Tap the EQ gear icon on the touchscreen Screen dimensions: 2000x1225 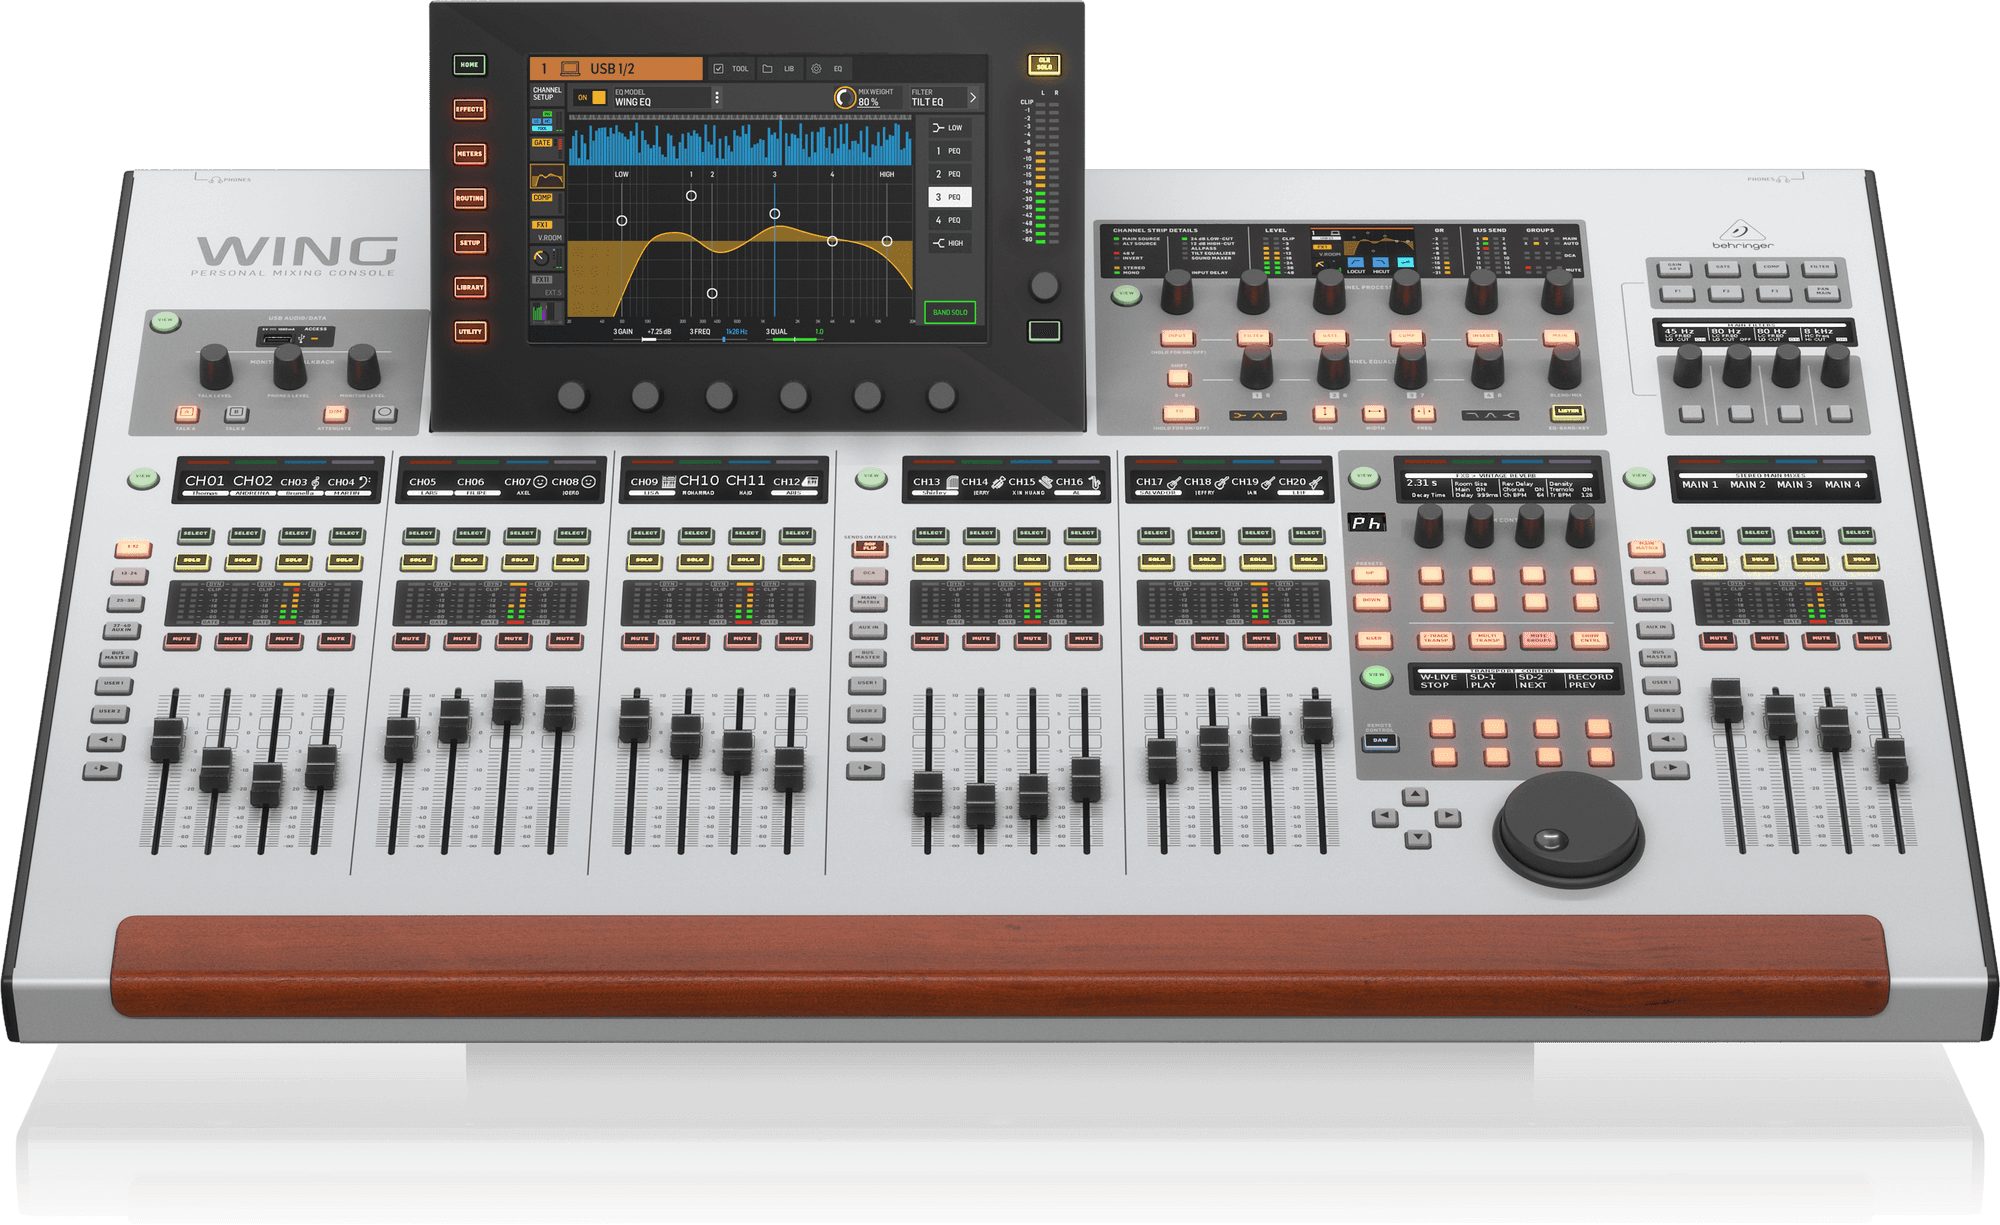(816, 69)
